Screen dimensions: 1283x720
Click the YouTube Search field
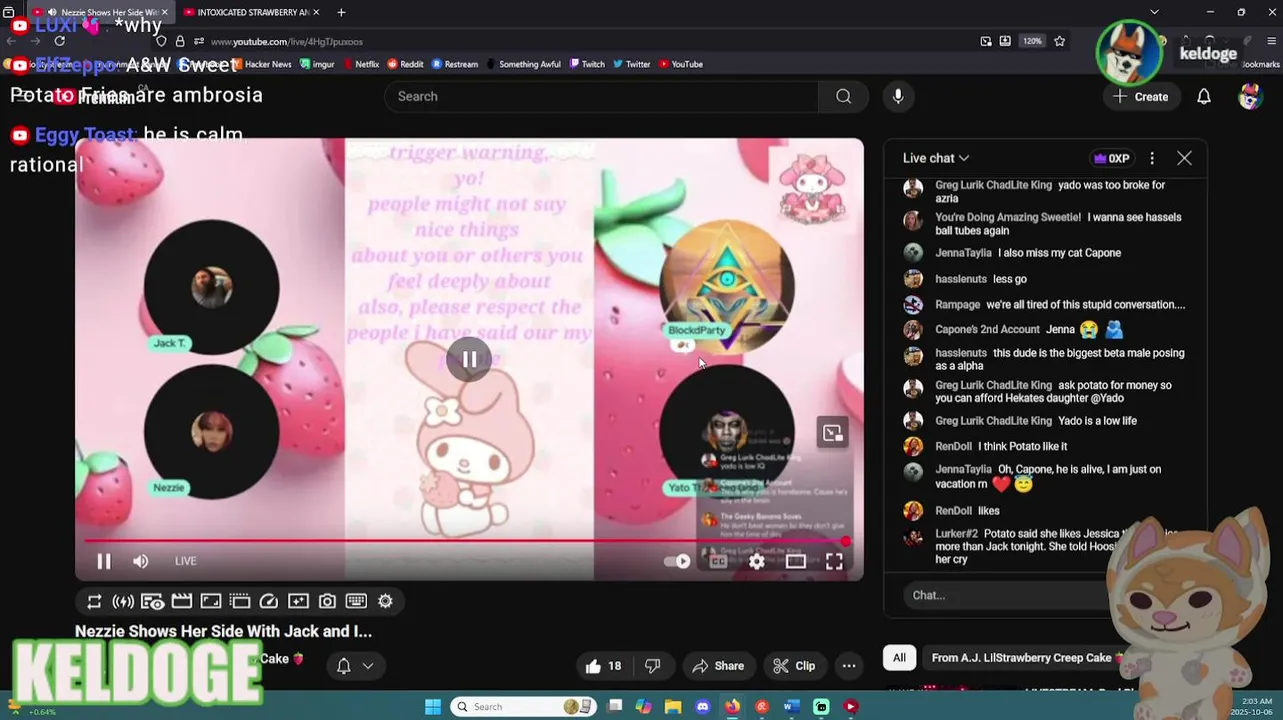[x=601, y=96]
